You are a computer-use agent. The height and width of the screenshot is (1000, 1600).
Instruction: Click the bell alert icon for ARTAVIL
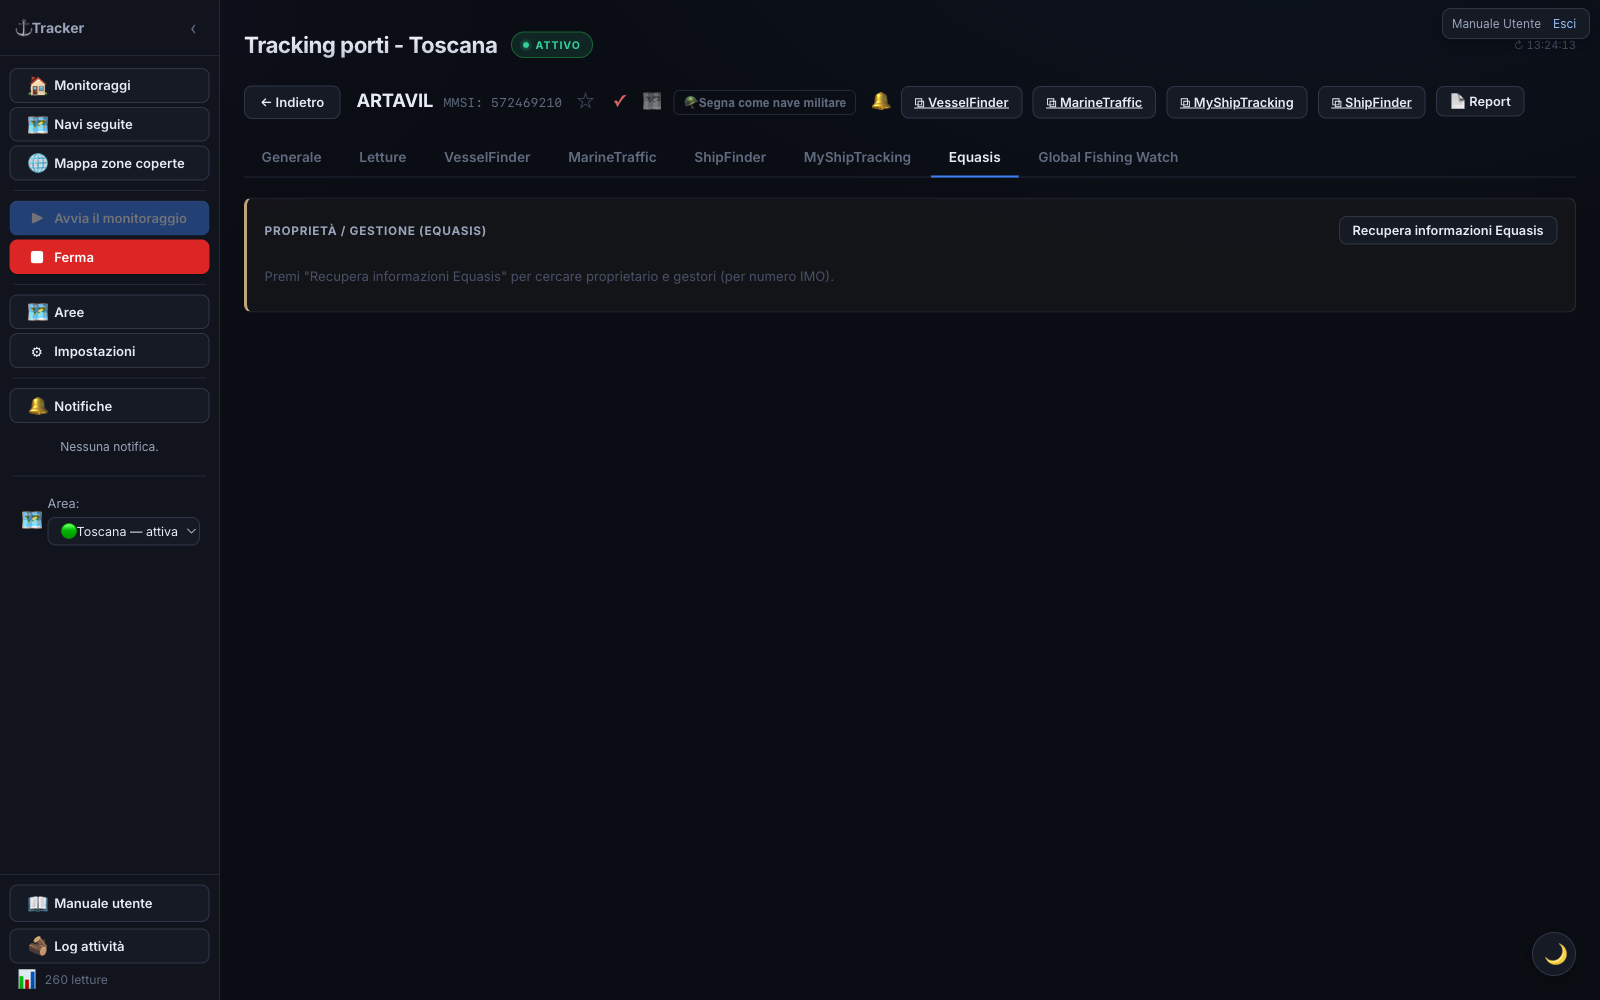(x=881, y=101)
